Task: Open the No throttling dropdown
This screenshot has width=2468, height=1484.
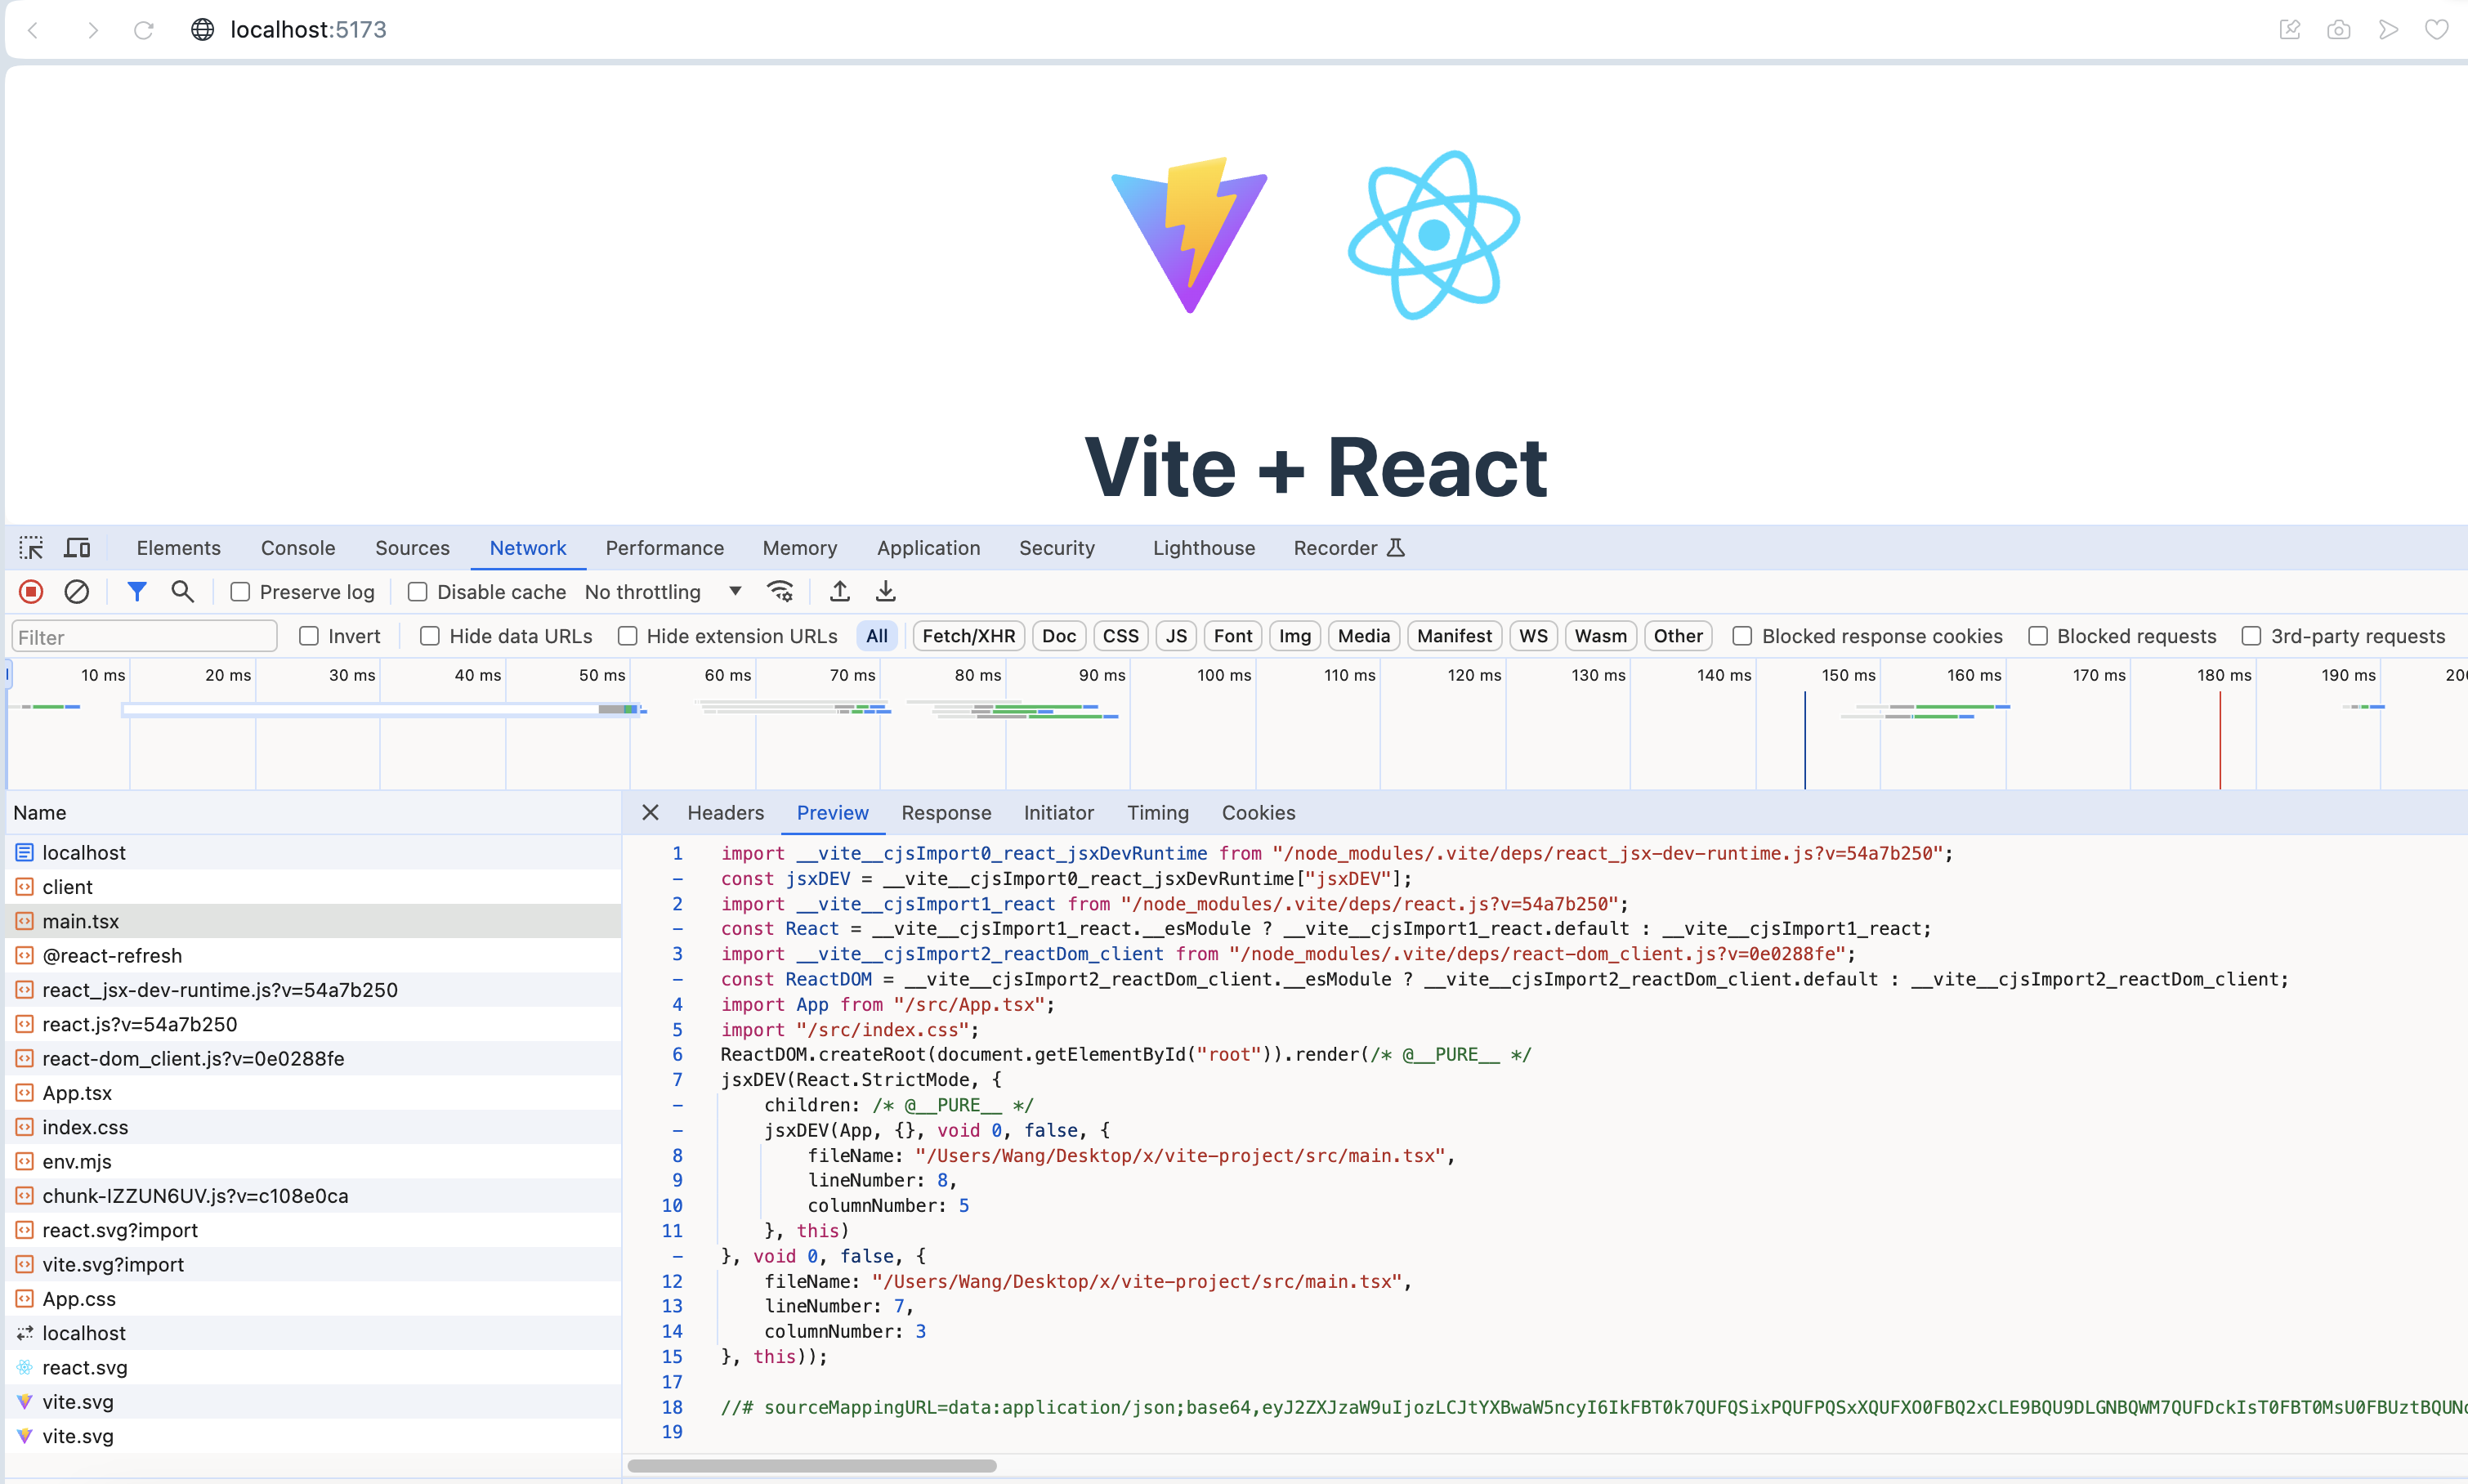Action: 663,592
